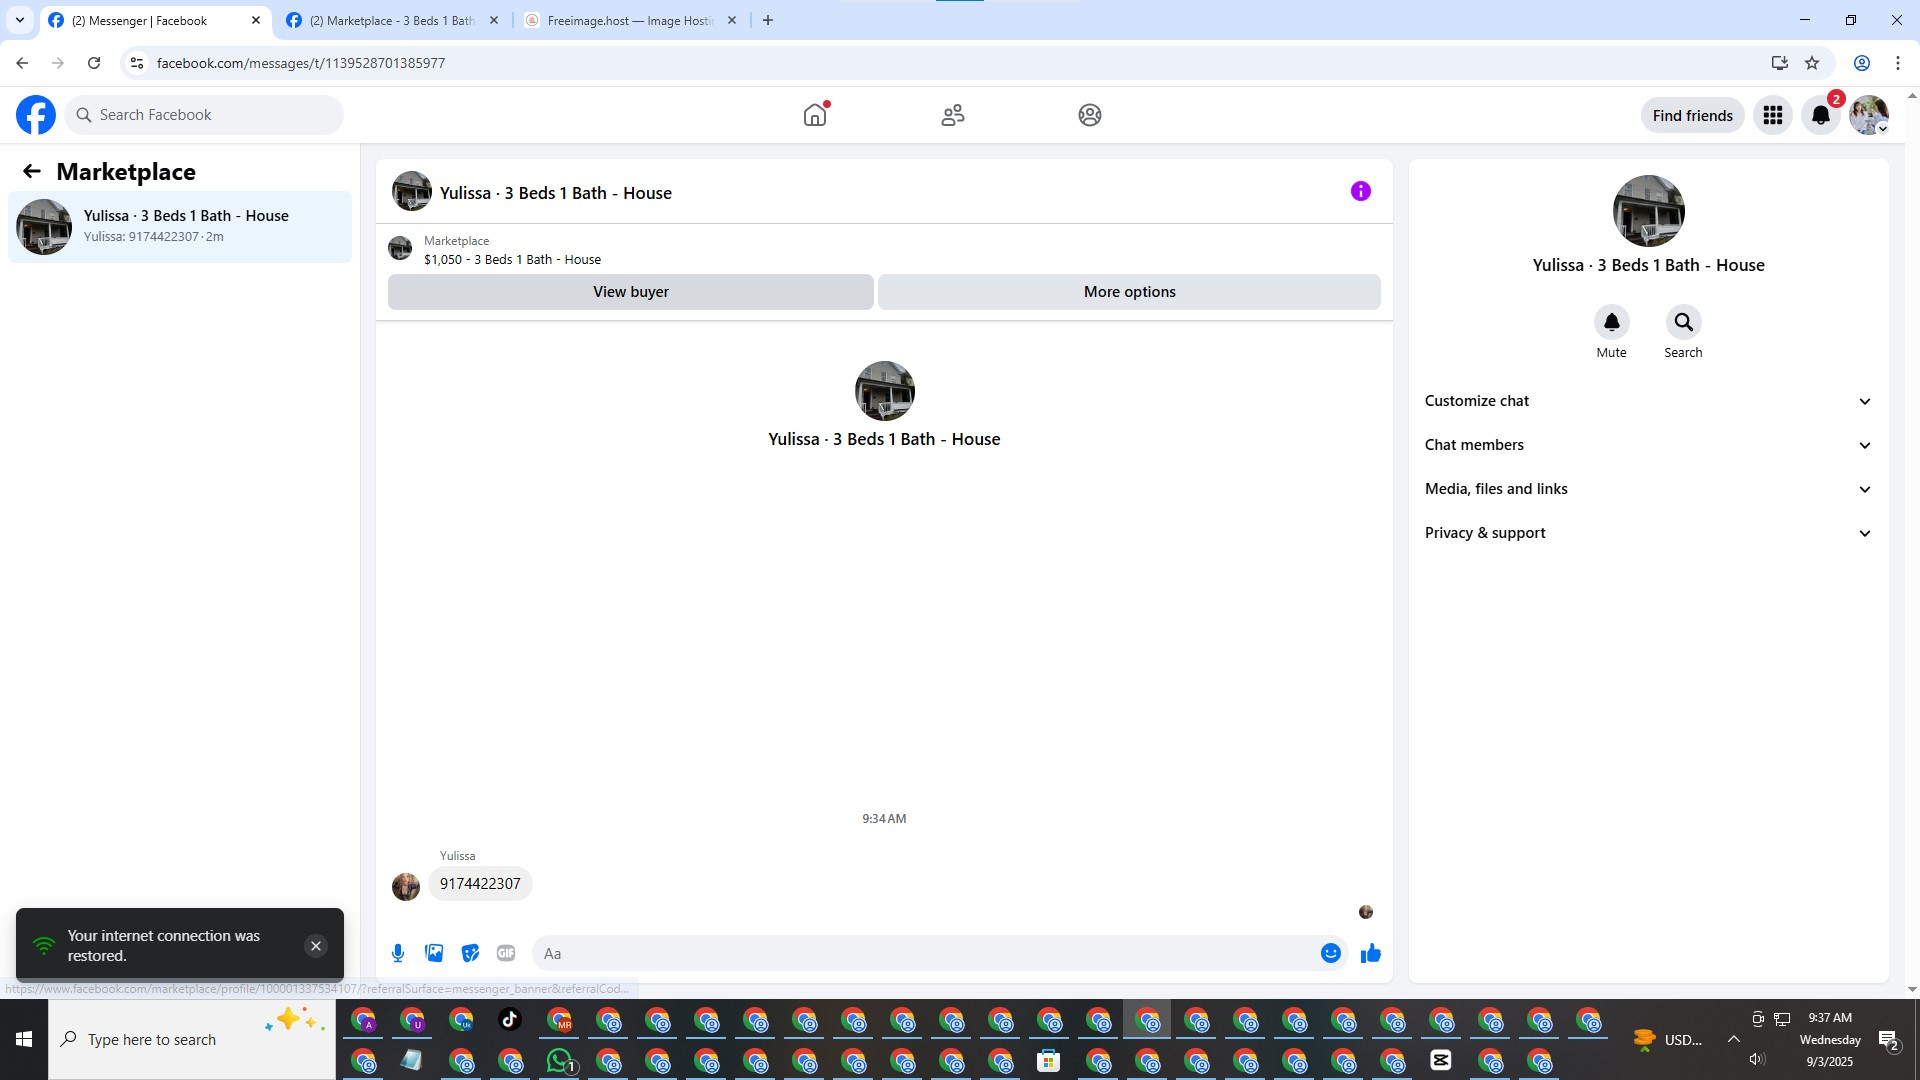Image resolution: width=1920 pixels, height=1080 pixels.
Task: Open the tab search dropdown arrow
Action: point(20,20)
